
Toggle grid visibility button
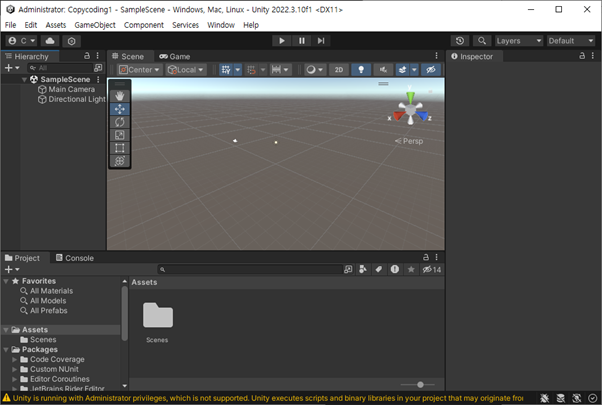coord(226,70)
